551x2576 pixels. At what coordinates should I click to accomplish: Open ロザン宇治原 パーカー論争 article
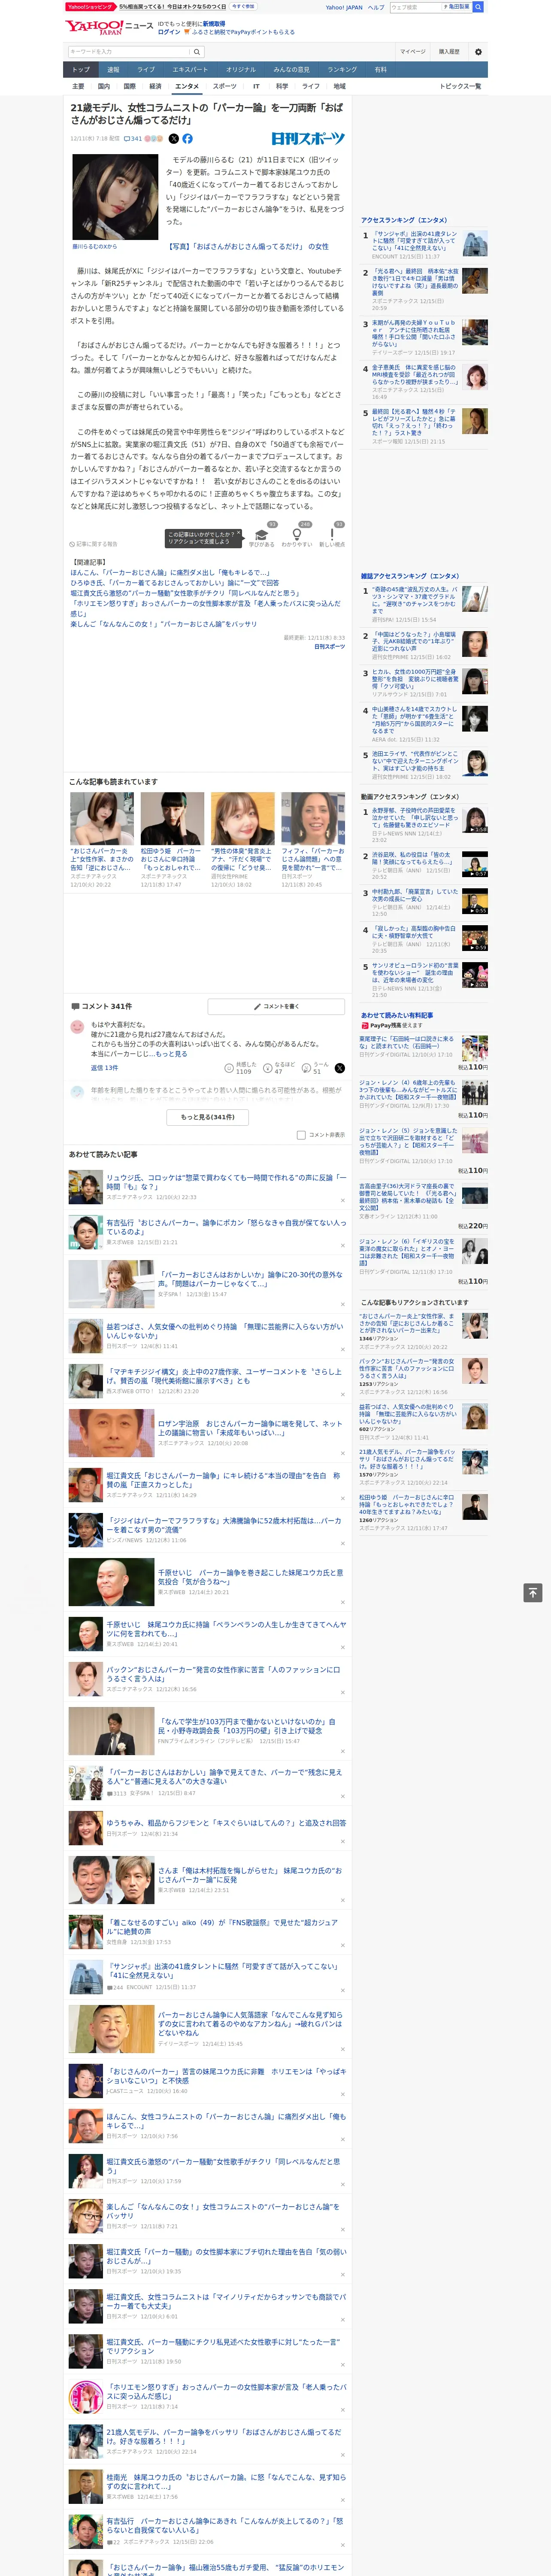[x=250, y=1428]
